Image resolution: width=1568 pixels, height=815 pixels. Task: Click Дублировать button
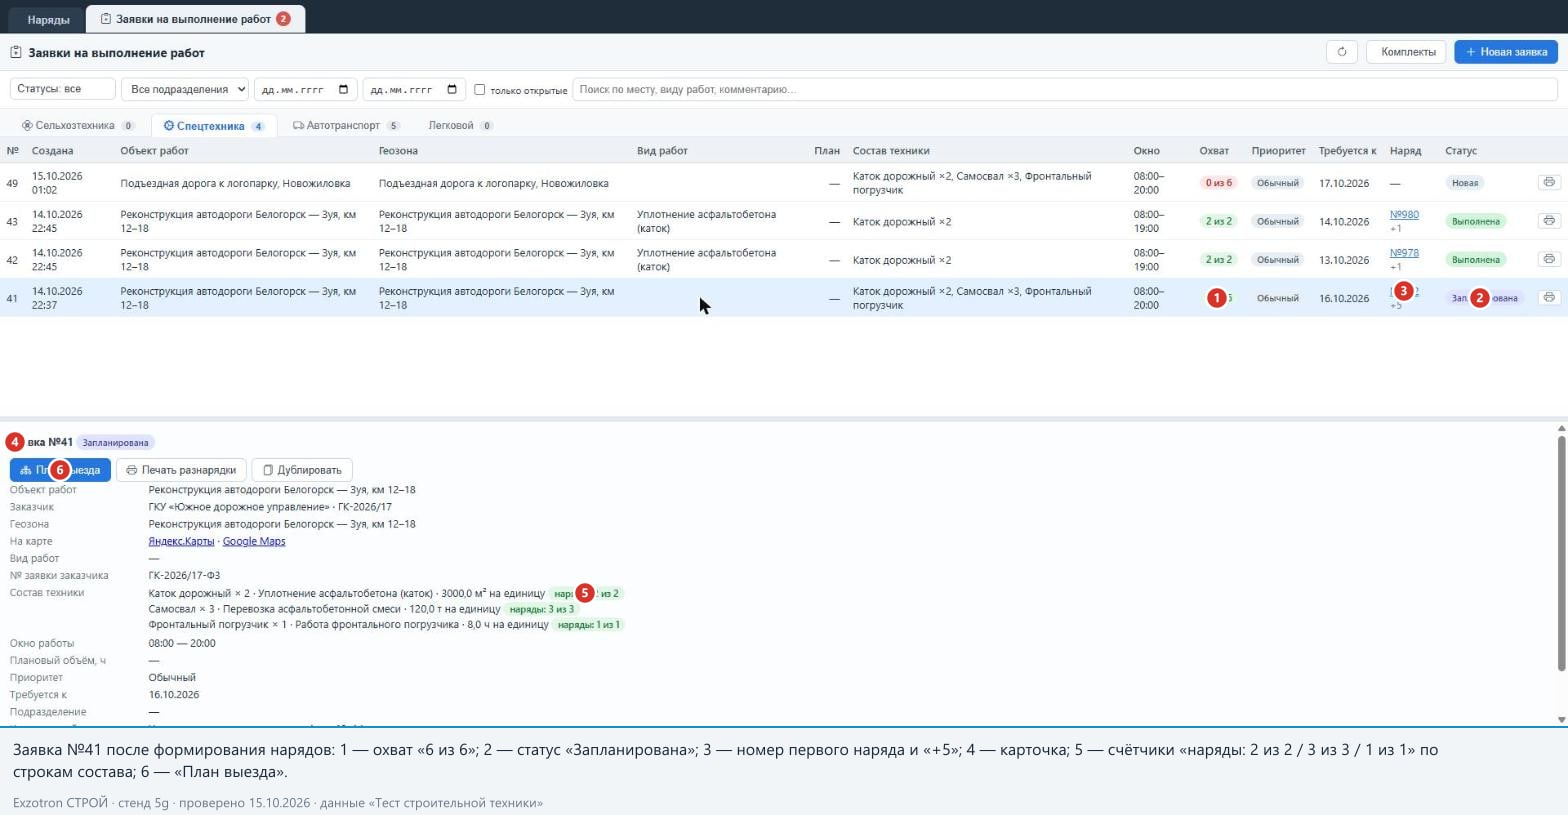(x=302, y=470)
